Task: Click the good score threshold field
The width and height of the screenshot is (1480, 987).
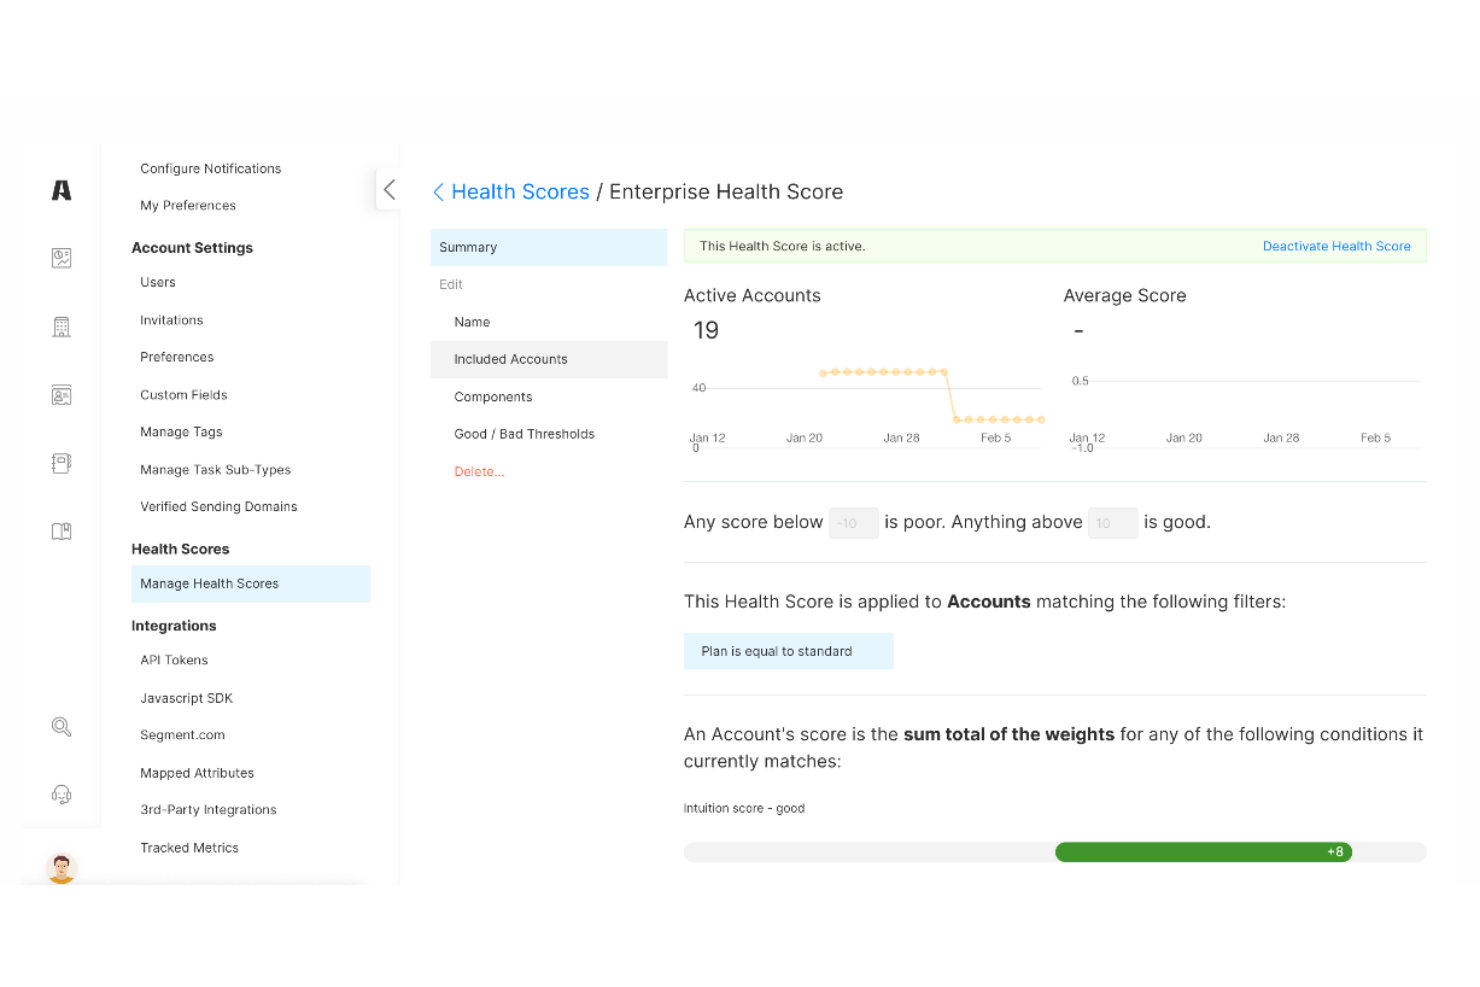Action: tap(1112, 523)
